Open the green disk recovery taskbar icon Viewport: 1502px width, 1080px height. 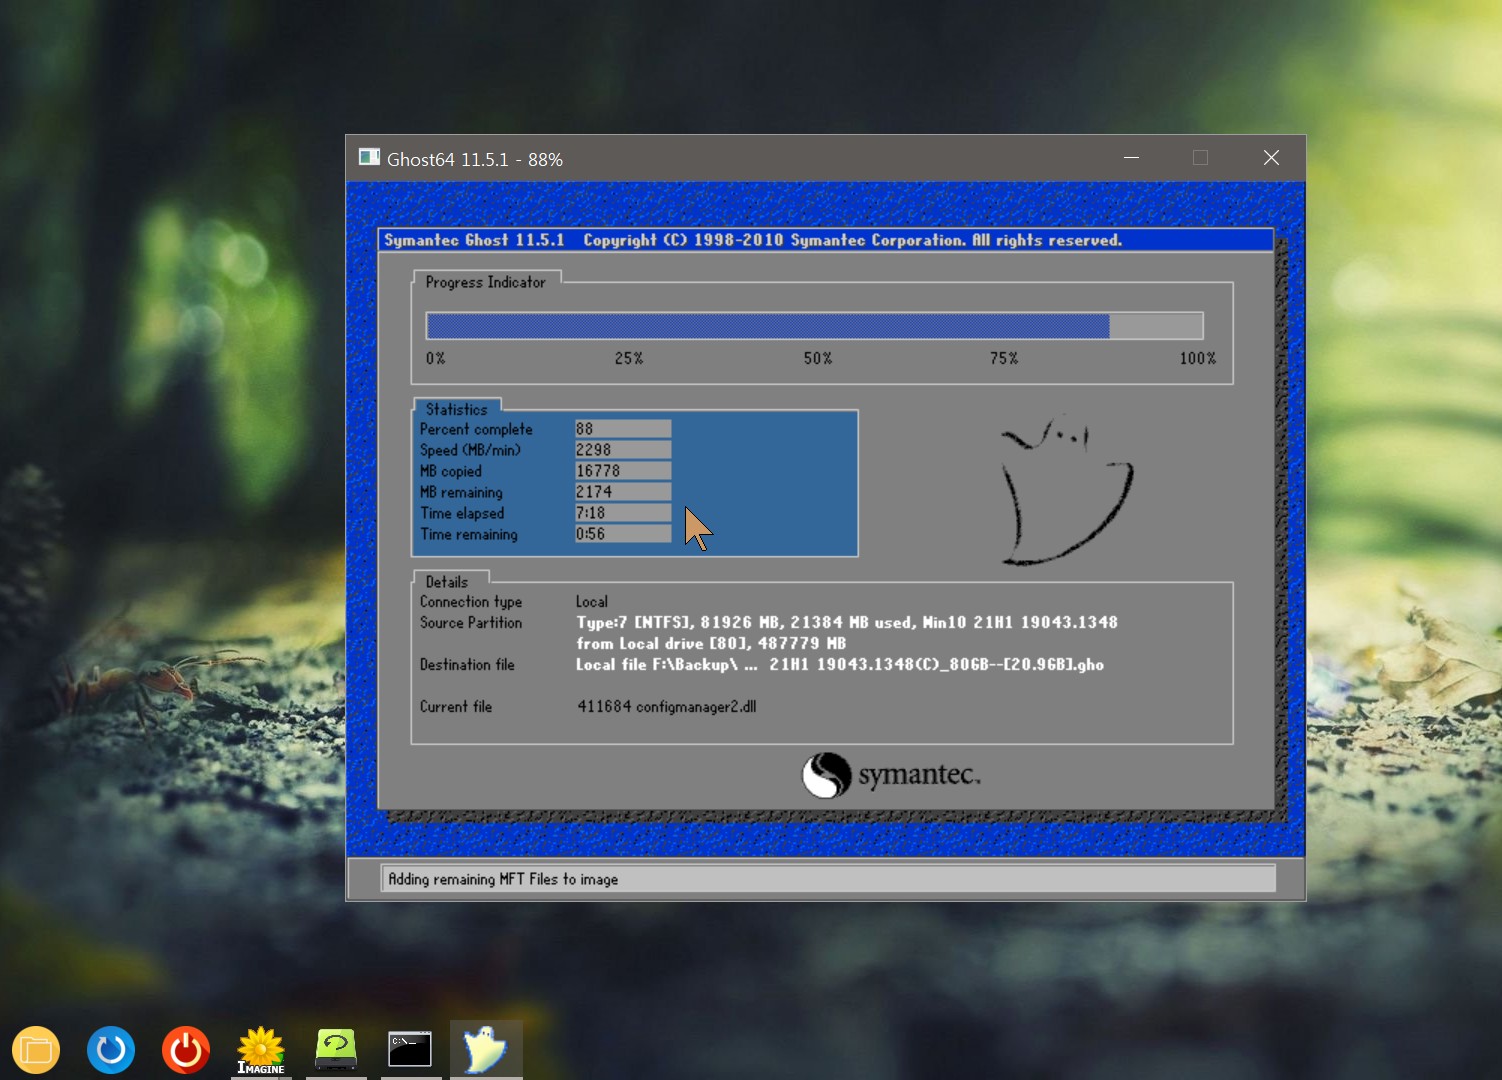coord(336,1050)
